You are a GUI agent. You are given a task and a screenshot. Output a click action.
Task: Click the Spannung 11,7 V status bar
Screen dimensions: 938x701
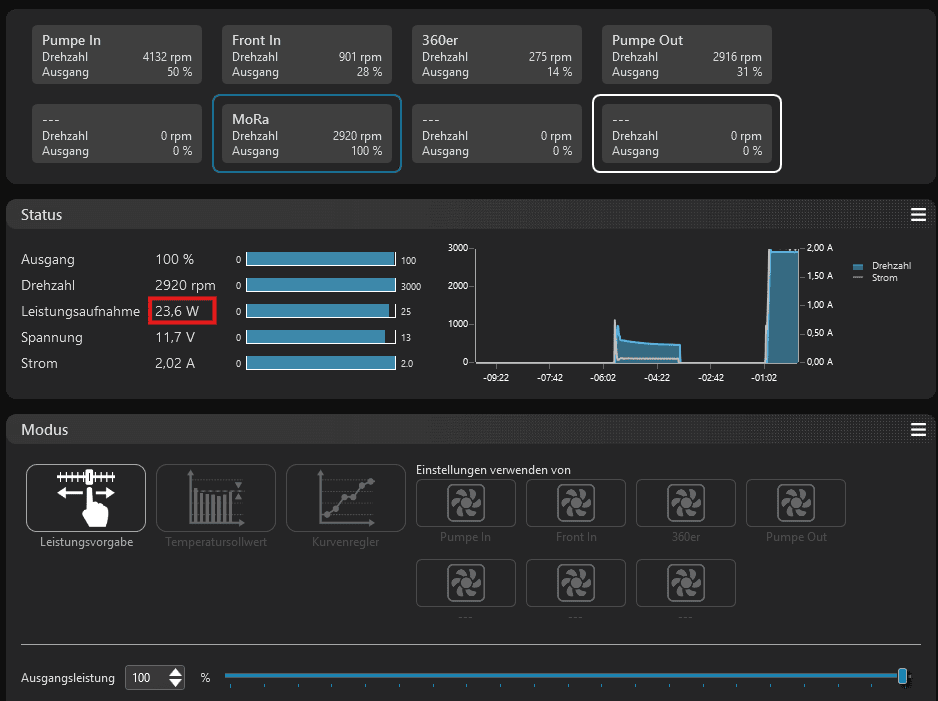pos(321,337)
